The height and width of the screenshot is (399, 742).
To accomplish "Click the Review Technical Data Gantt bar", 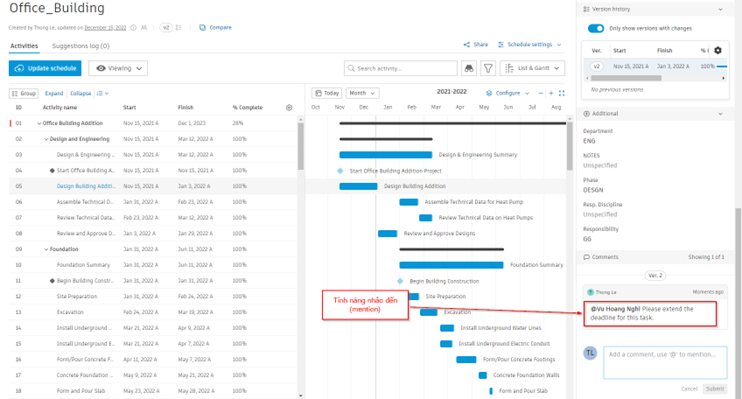I will pyautogui.click(x=425, y=218).
